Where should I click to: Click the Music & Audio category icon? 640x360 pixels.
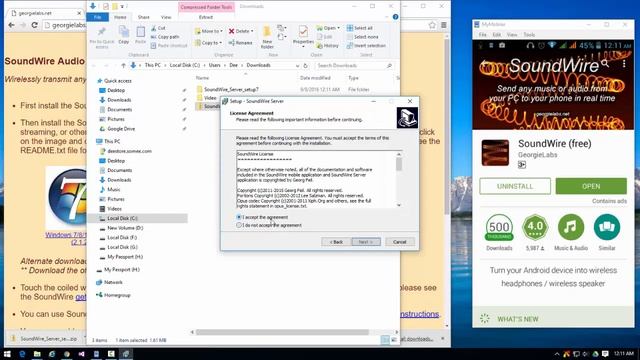(571, 227)
